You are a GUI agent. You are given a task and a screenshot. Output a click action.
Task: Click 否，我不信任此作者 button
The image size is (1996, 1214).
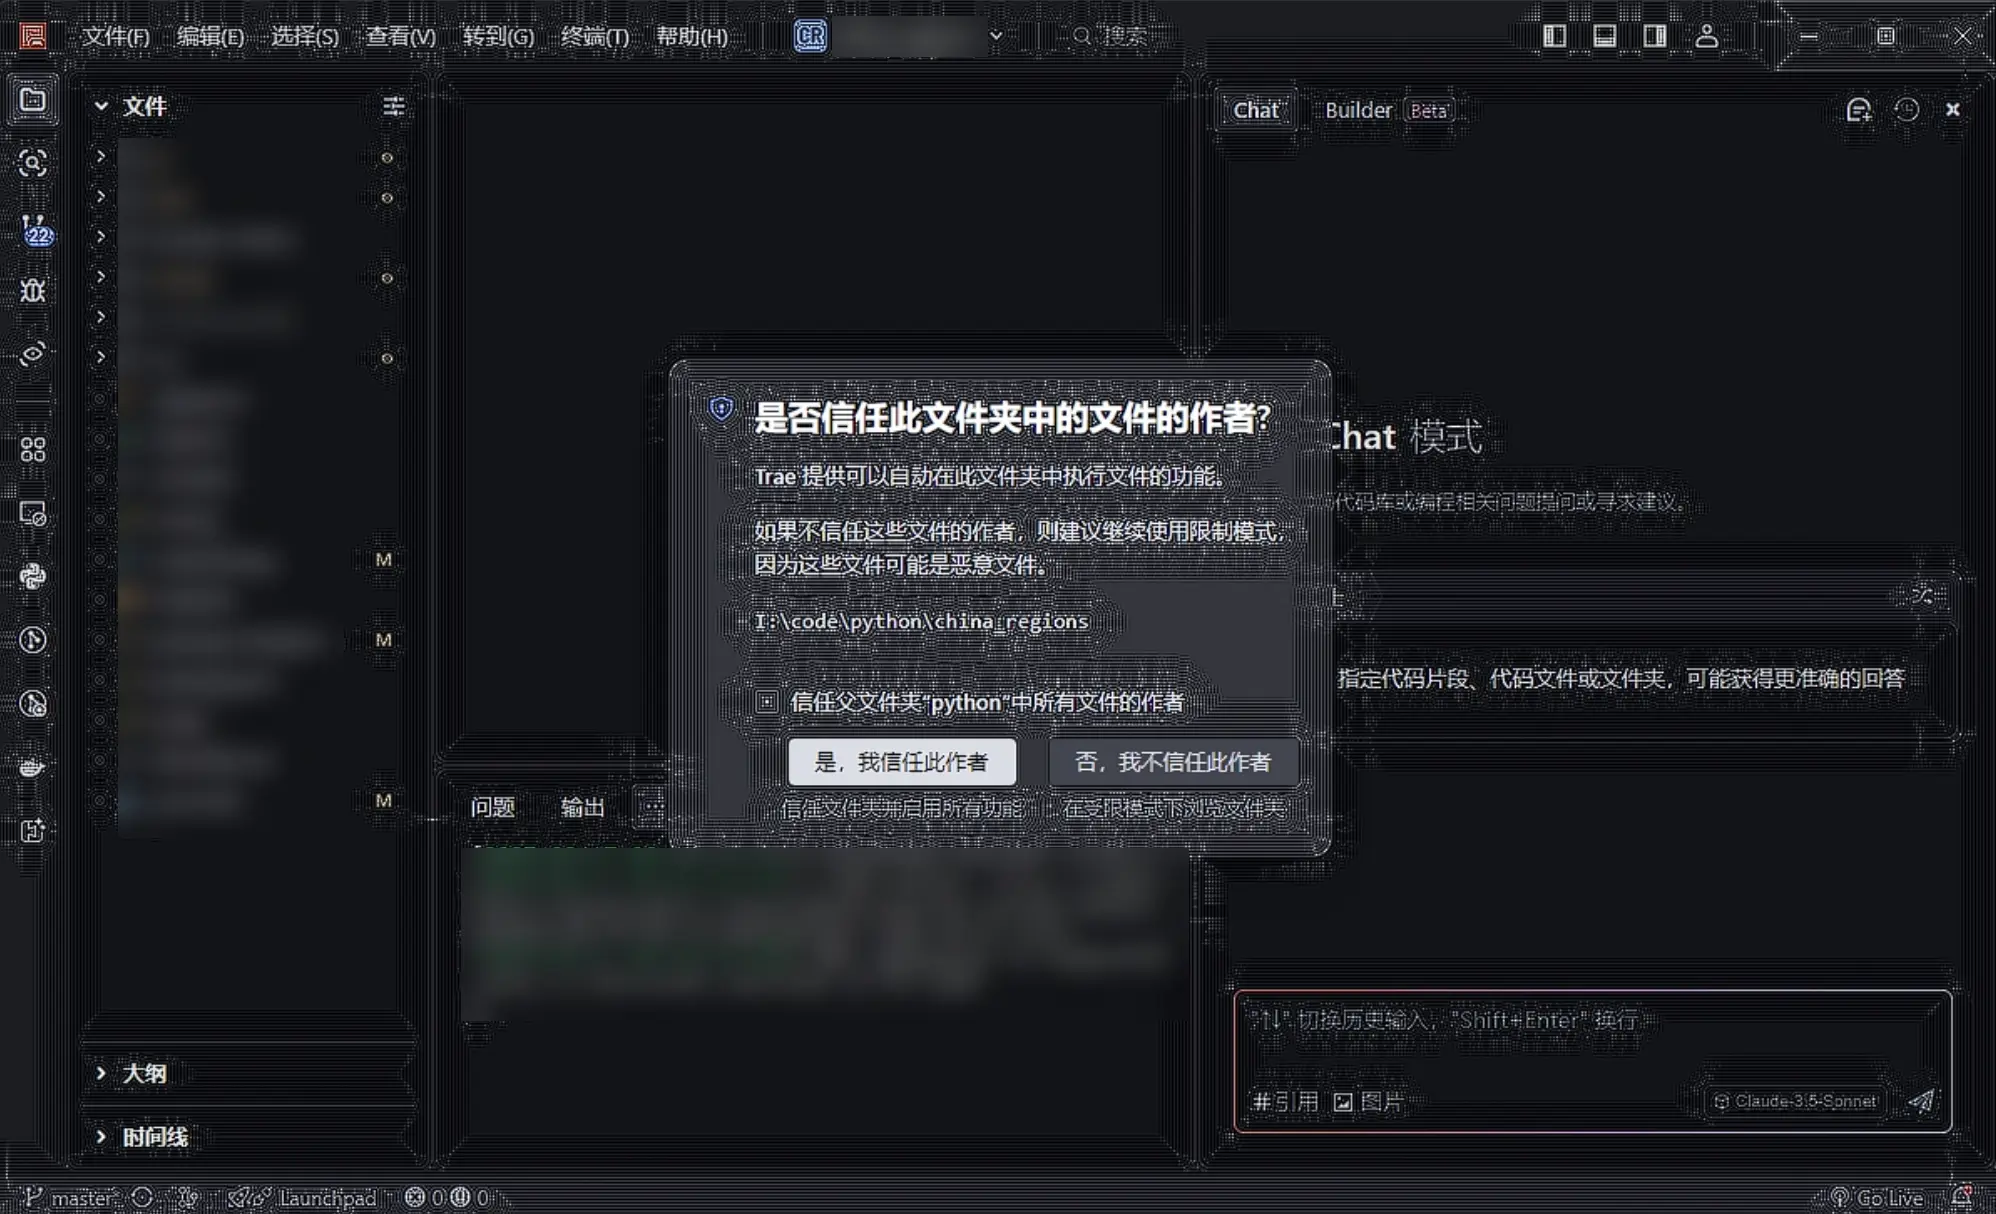tap(1172, 762)
